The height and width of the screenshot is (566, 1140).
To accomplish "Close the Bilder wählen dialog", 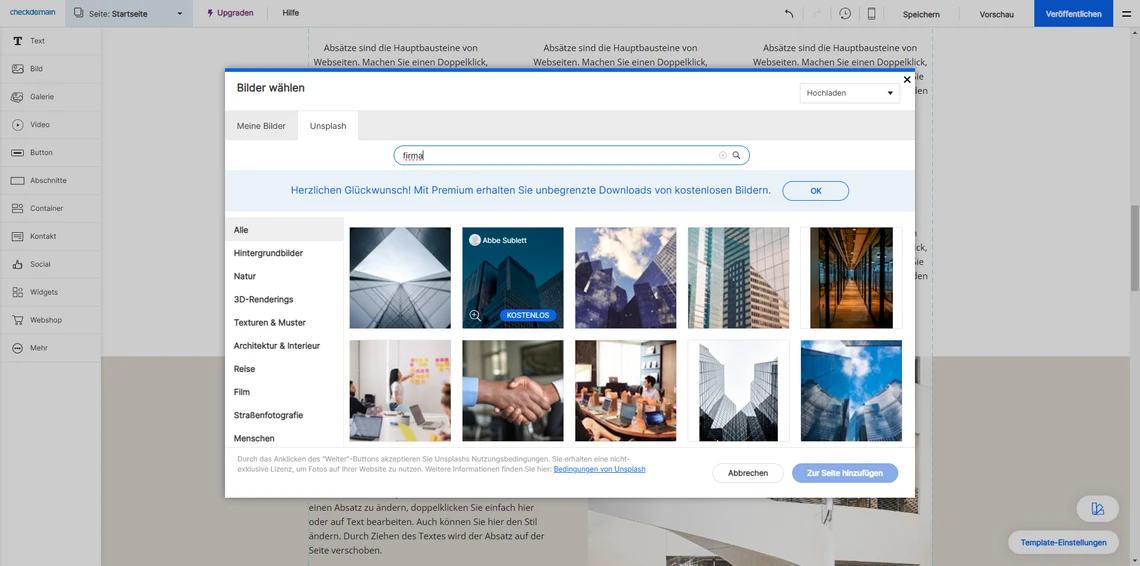I will [907, 79].
